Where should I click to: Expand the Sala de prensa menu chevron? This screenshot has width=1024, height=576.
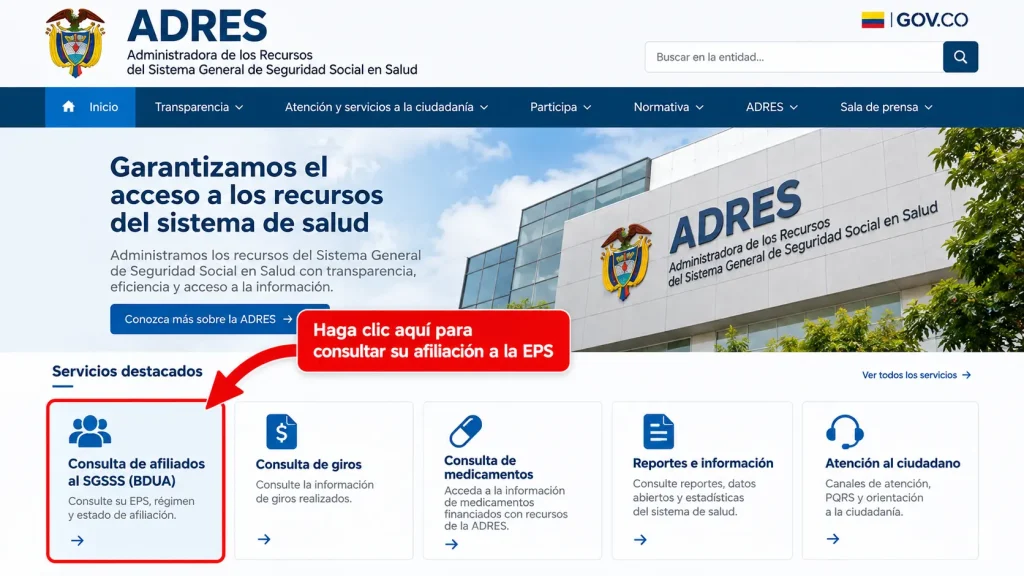[929, 107]
